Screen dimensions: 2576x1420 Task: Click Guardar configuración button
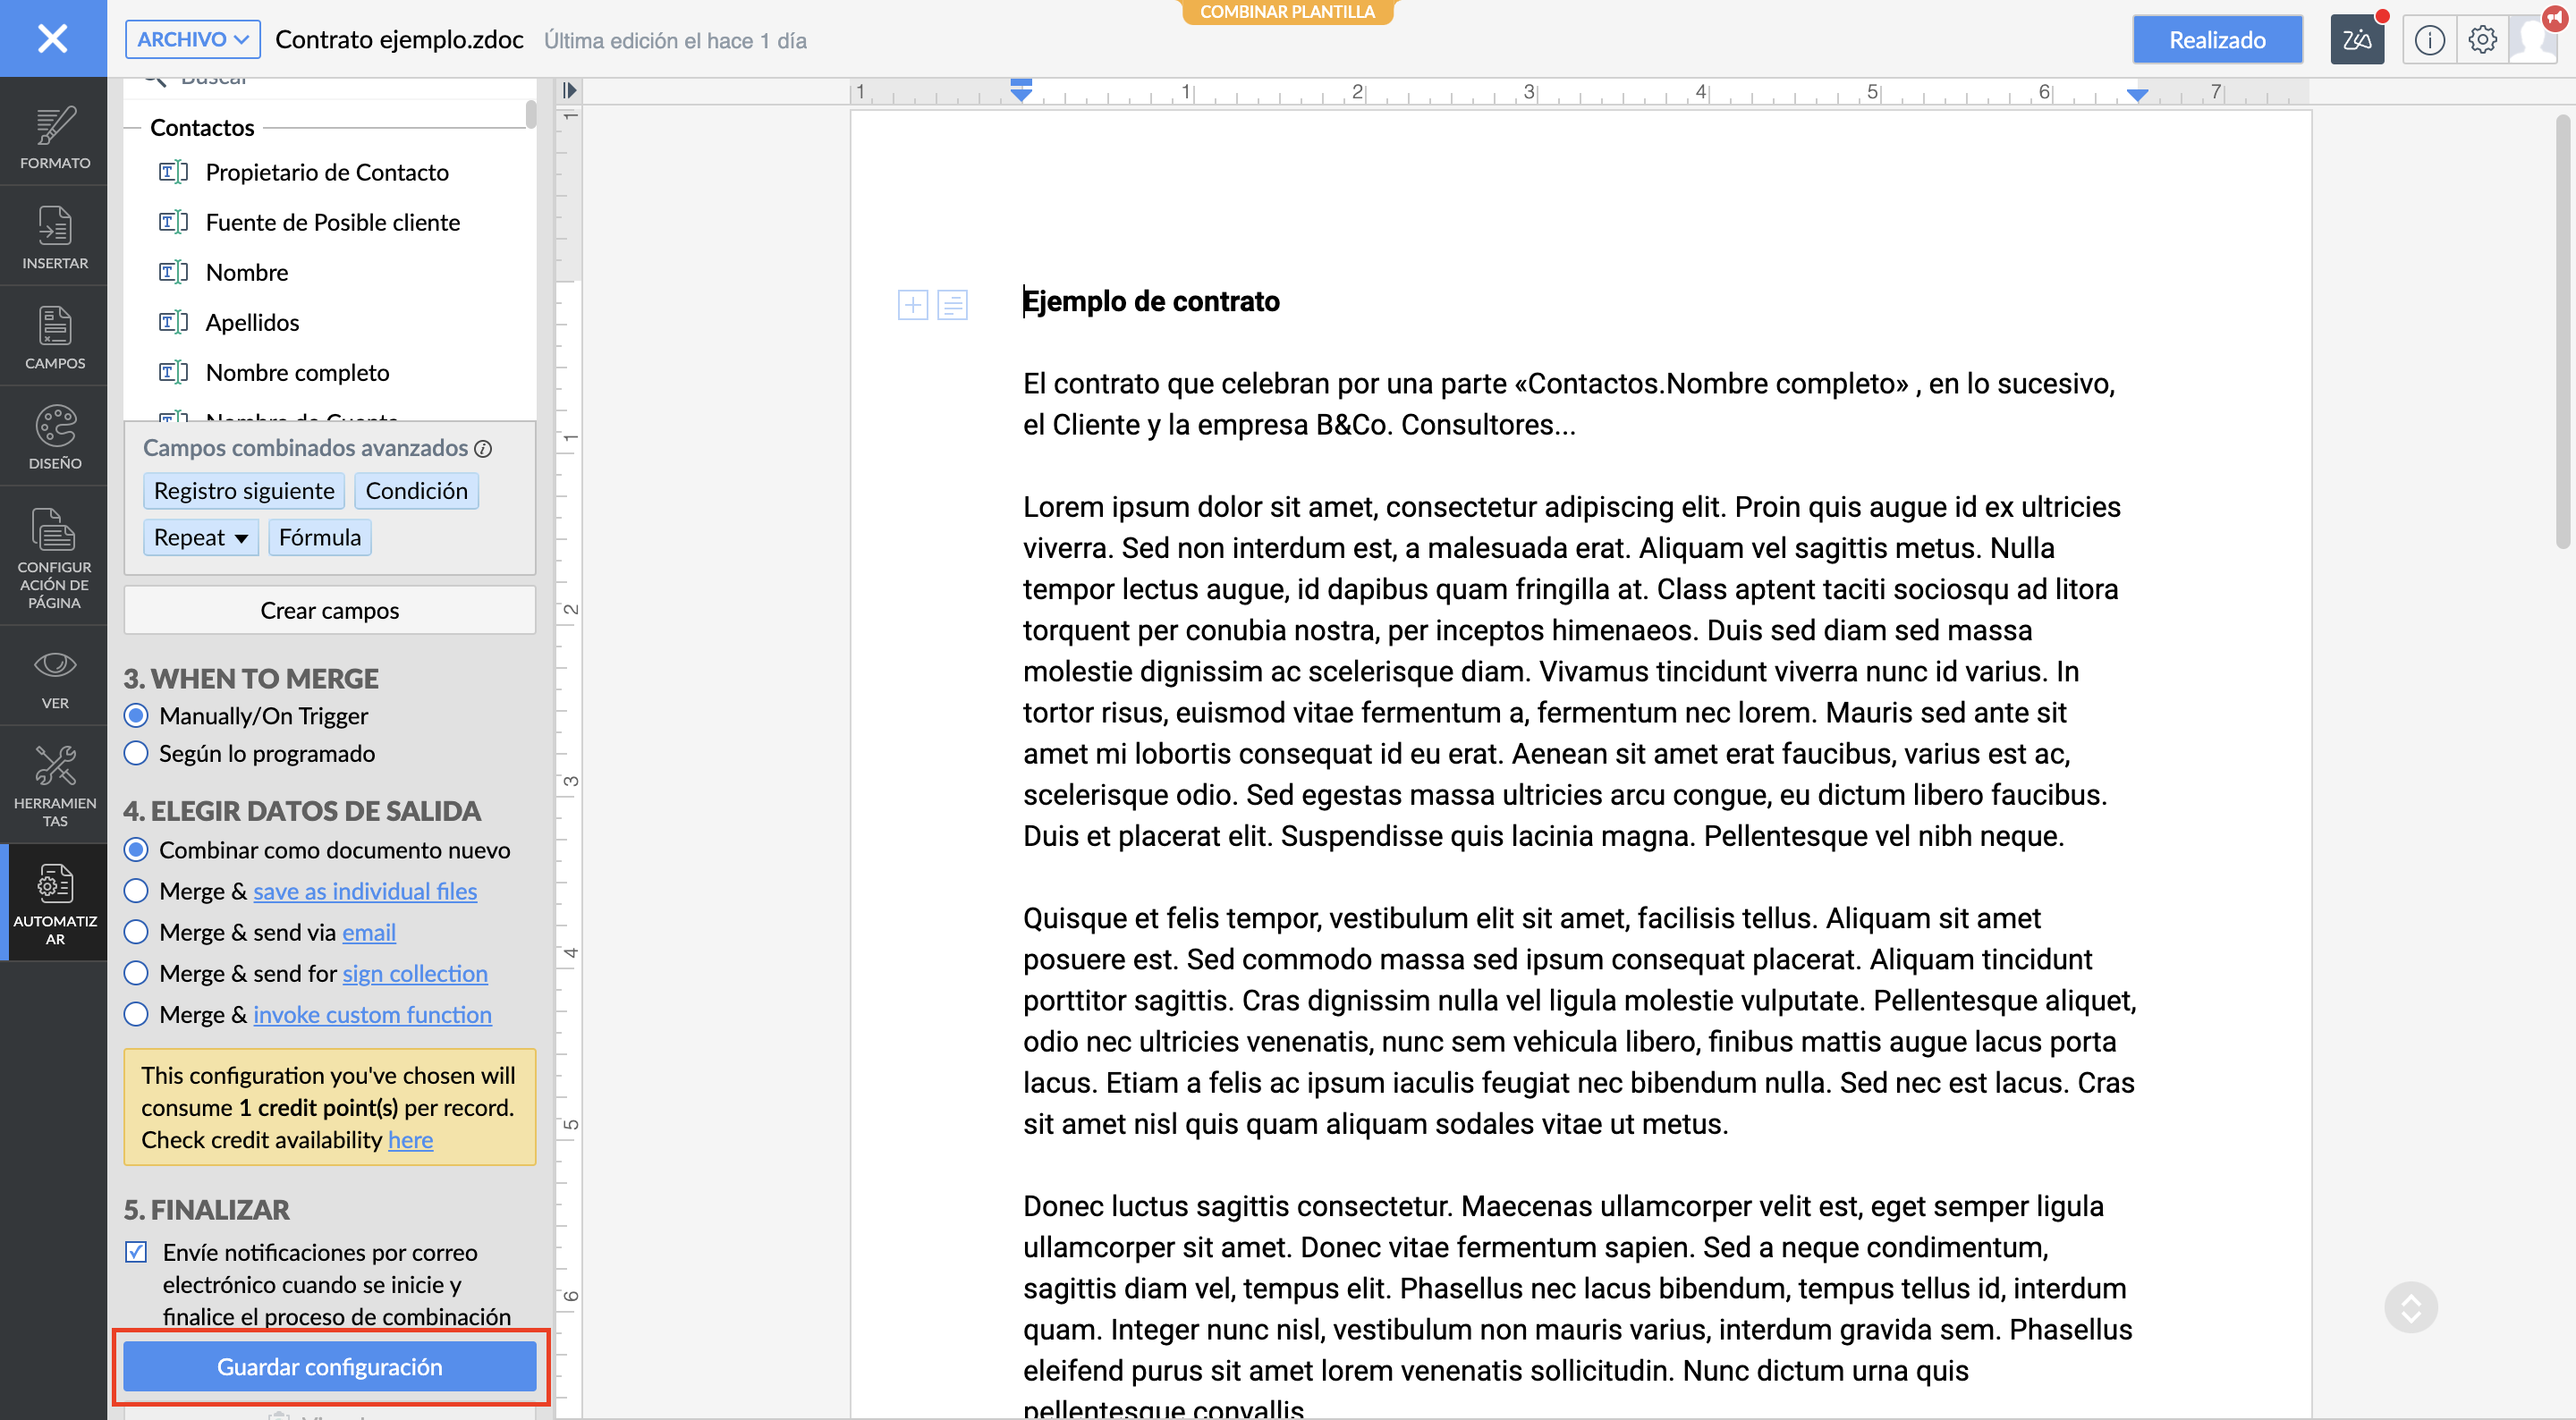point(329,1365)
